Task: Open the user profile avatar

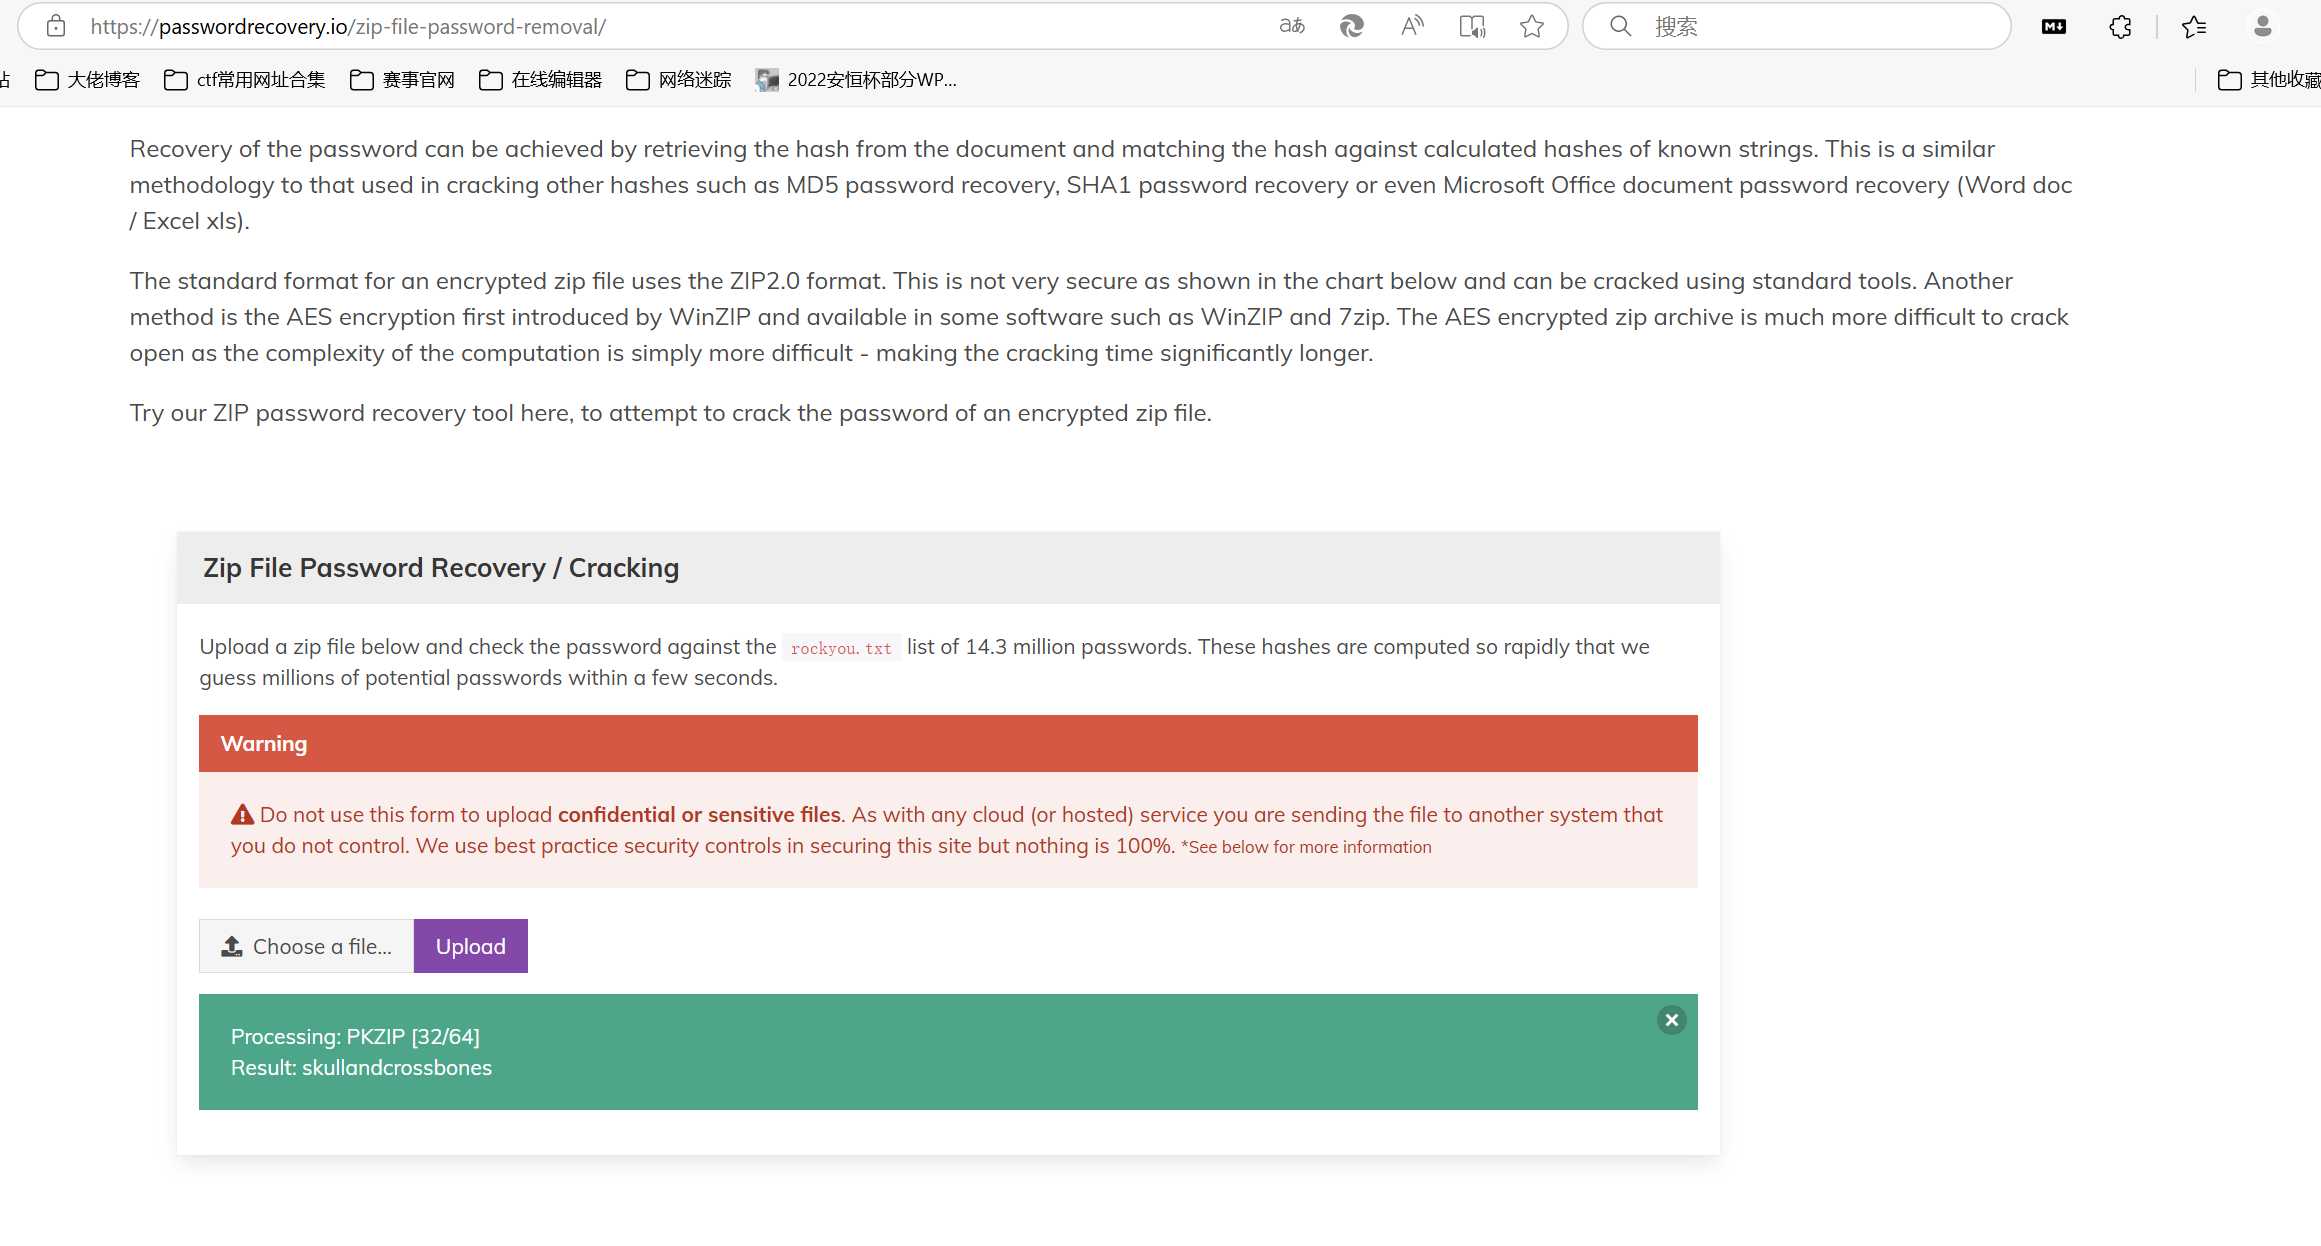Action: (x=2263, y=27)
